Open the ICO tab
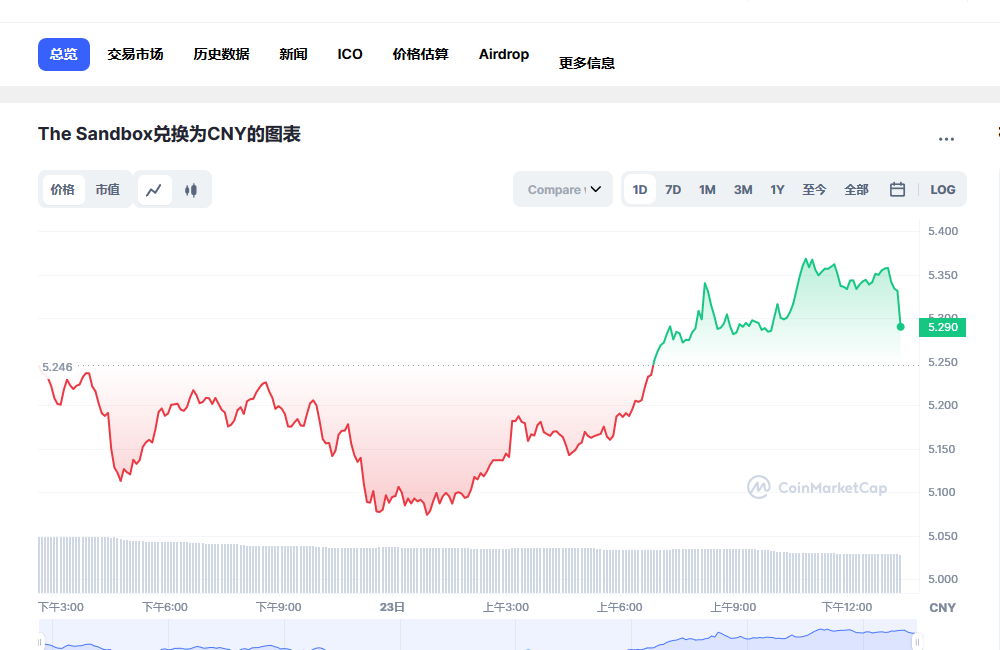The width and height of the screenshot is (1000, 650). (350, 54)
